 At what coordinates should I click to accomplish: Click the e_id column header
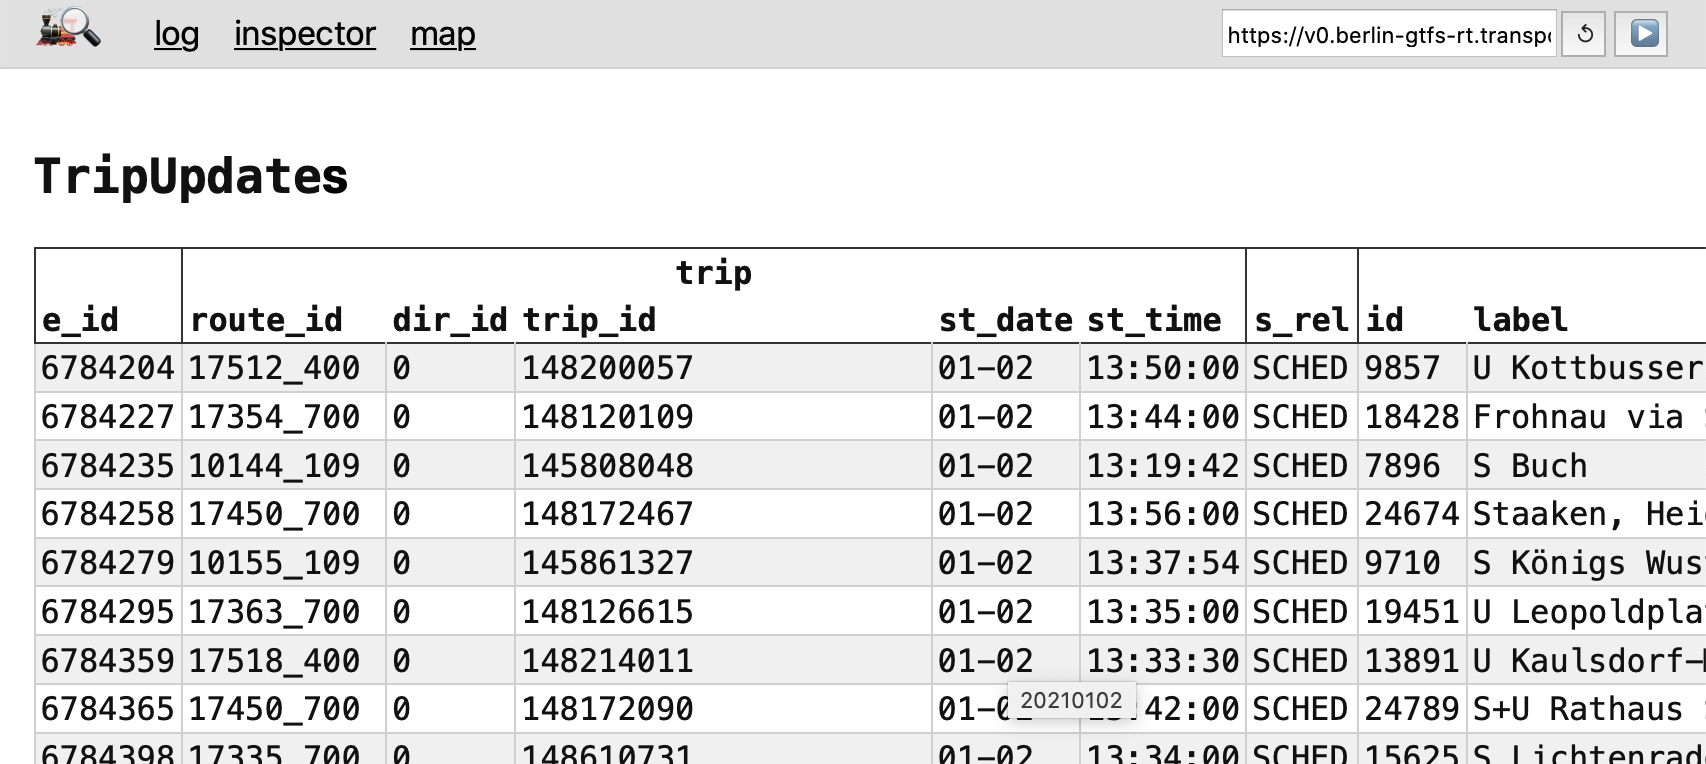pos(80,320)
